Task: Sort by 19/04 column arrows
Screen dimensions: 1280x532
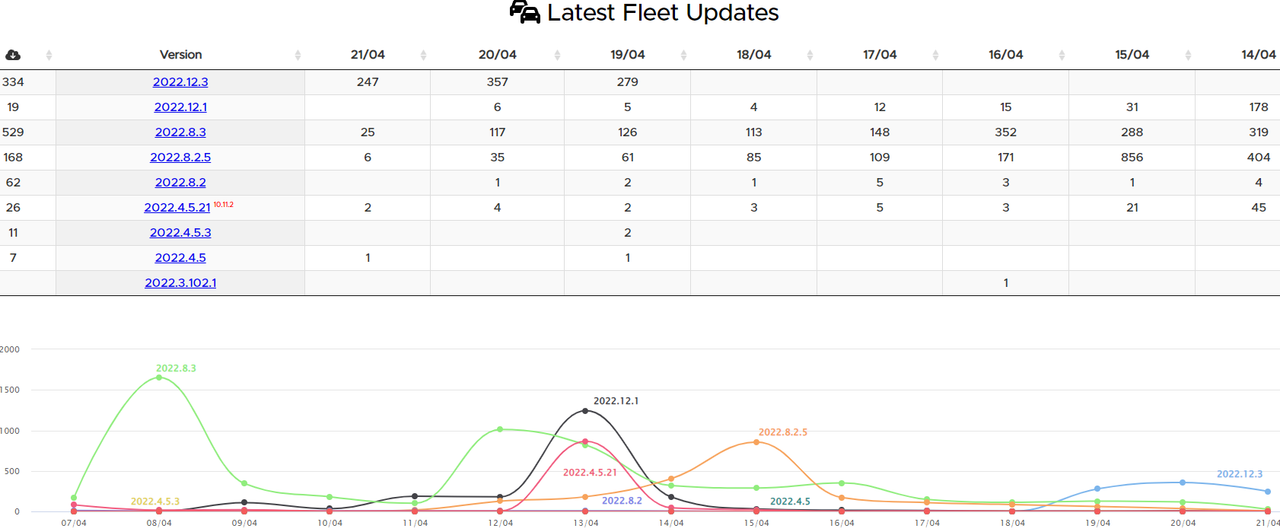Action: [684, 55]
